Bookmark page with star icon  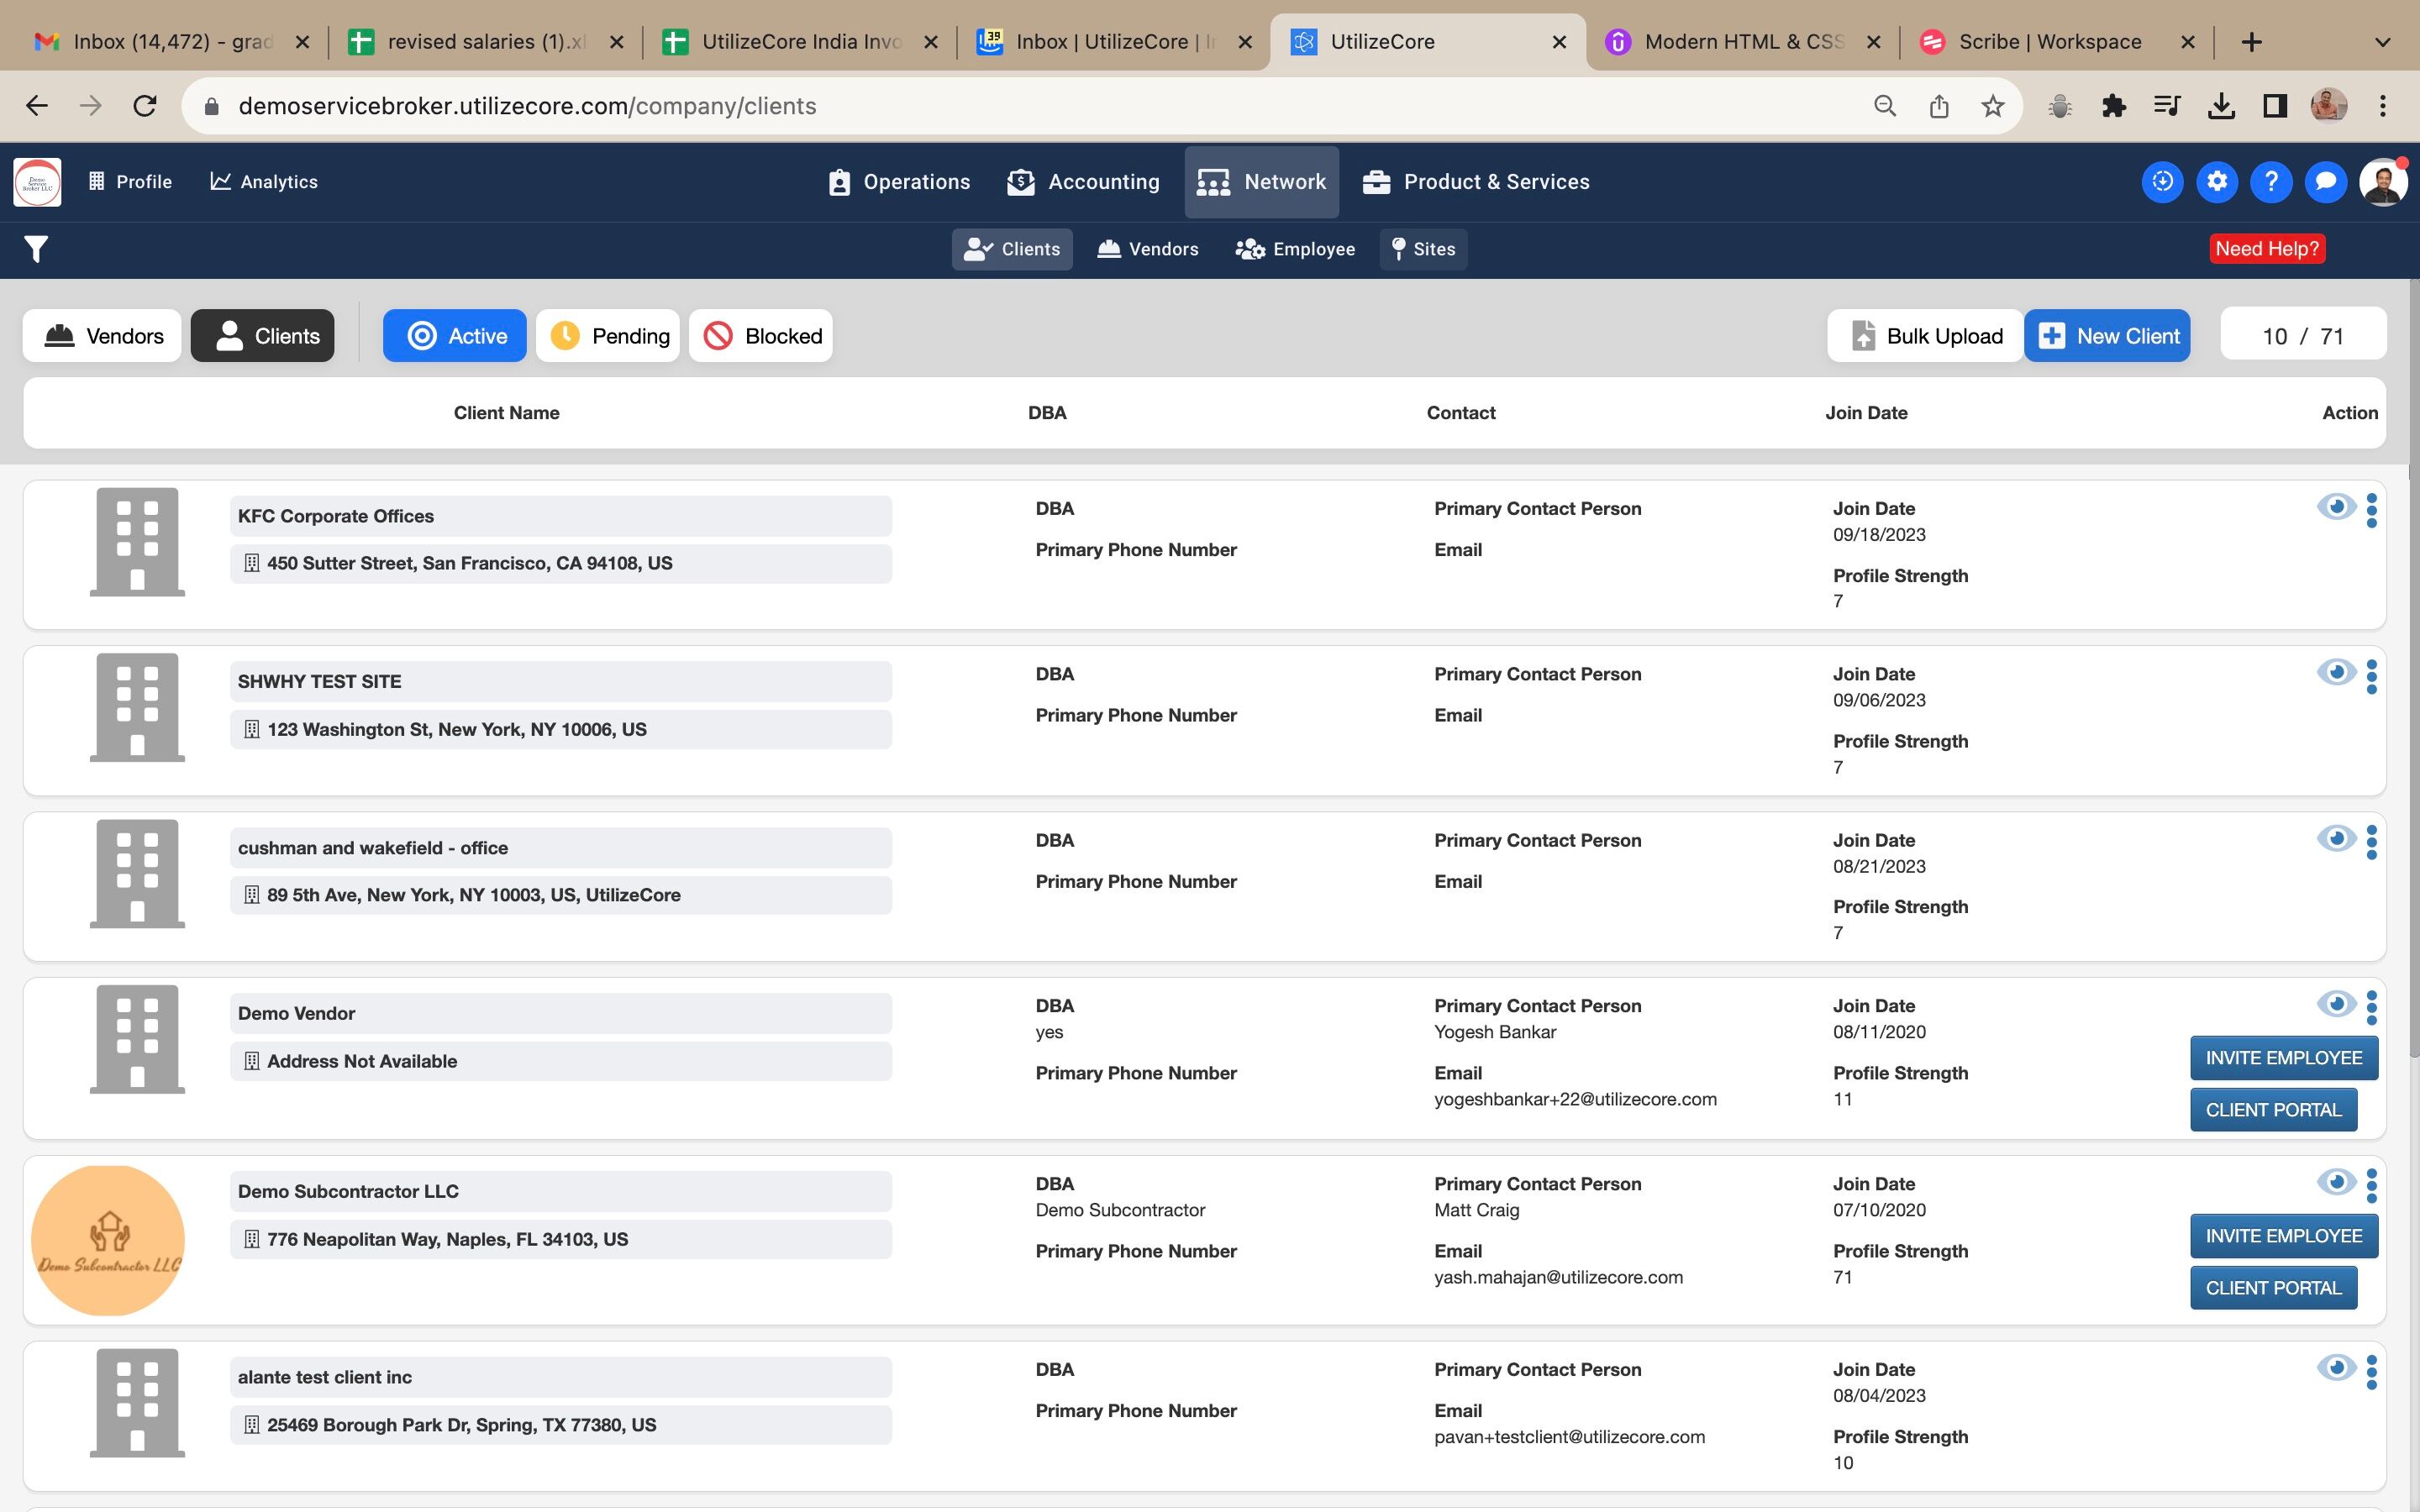pyautogui.click(x=1992, y=106)
